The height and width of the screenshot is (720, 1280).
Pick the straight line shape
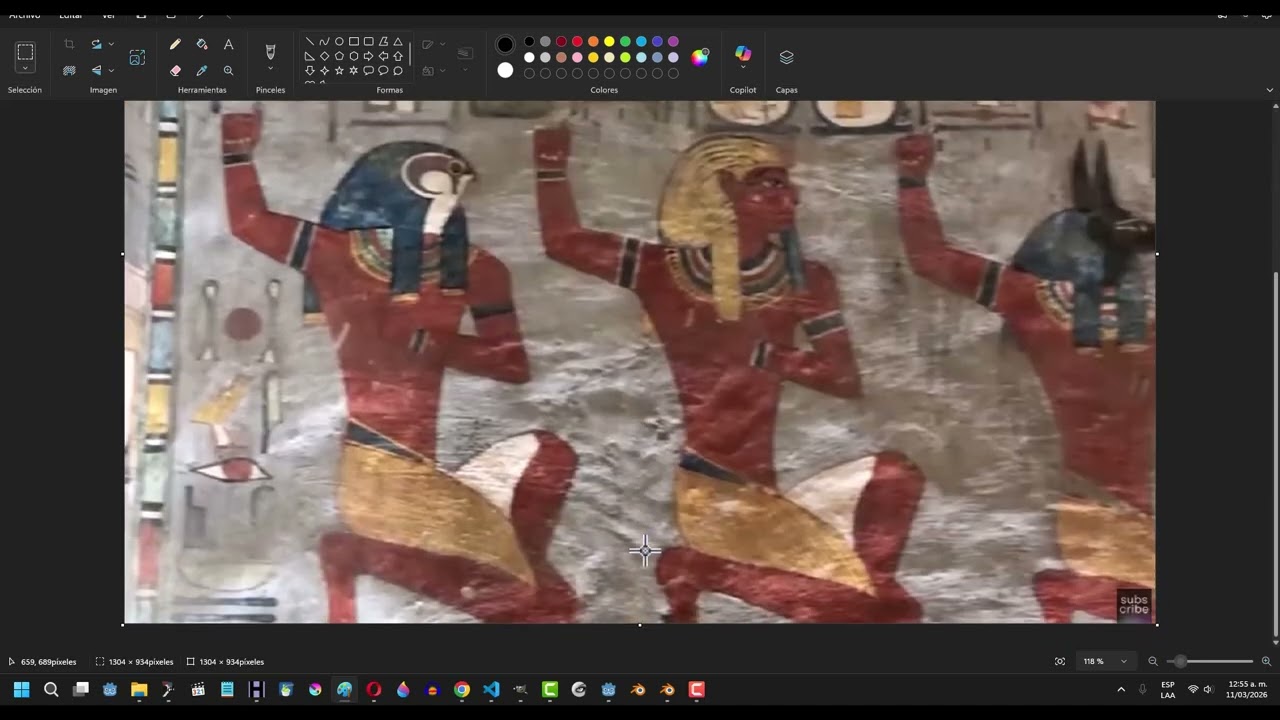(x=310, y=41)
